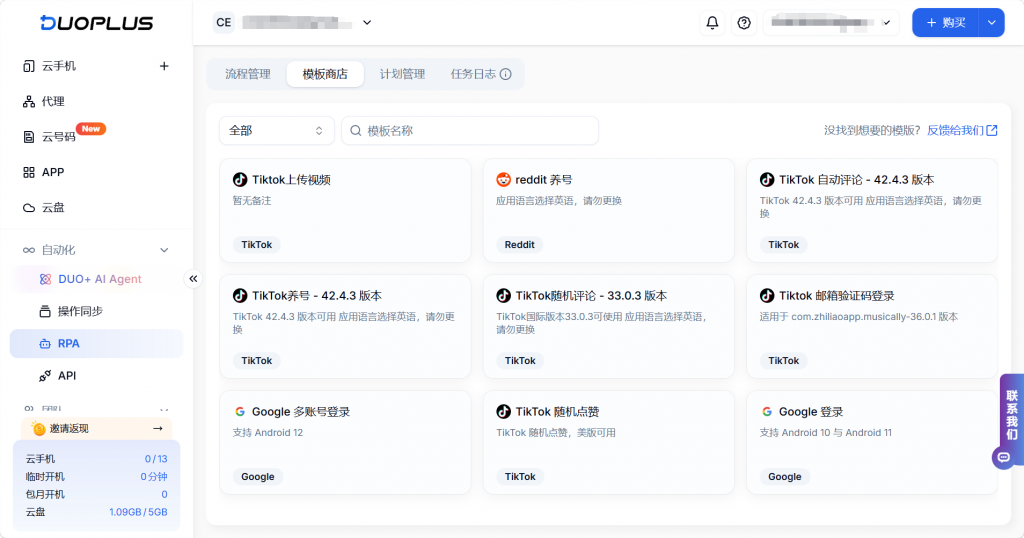Click the TikTok icon on TikTok随机评论 card
Screen dimensions: 1024x538
pyautogui.click(x=503, y=296)
